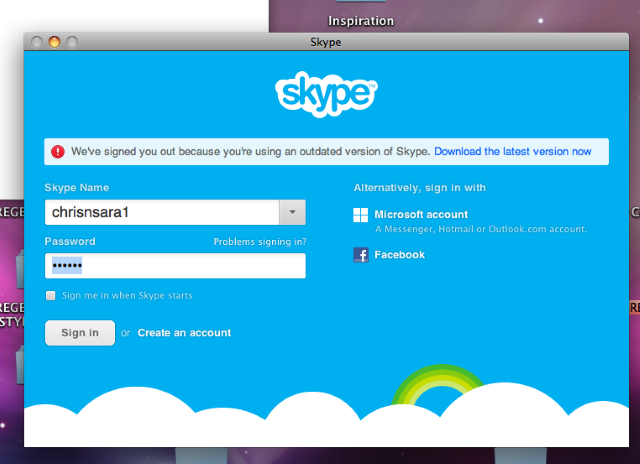The width and height of the screenshot is (640, 464).
Task: Open the Problems signing in? link
Action: pyautogui.click(x=260, y=242)
